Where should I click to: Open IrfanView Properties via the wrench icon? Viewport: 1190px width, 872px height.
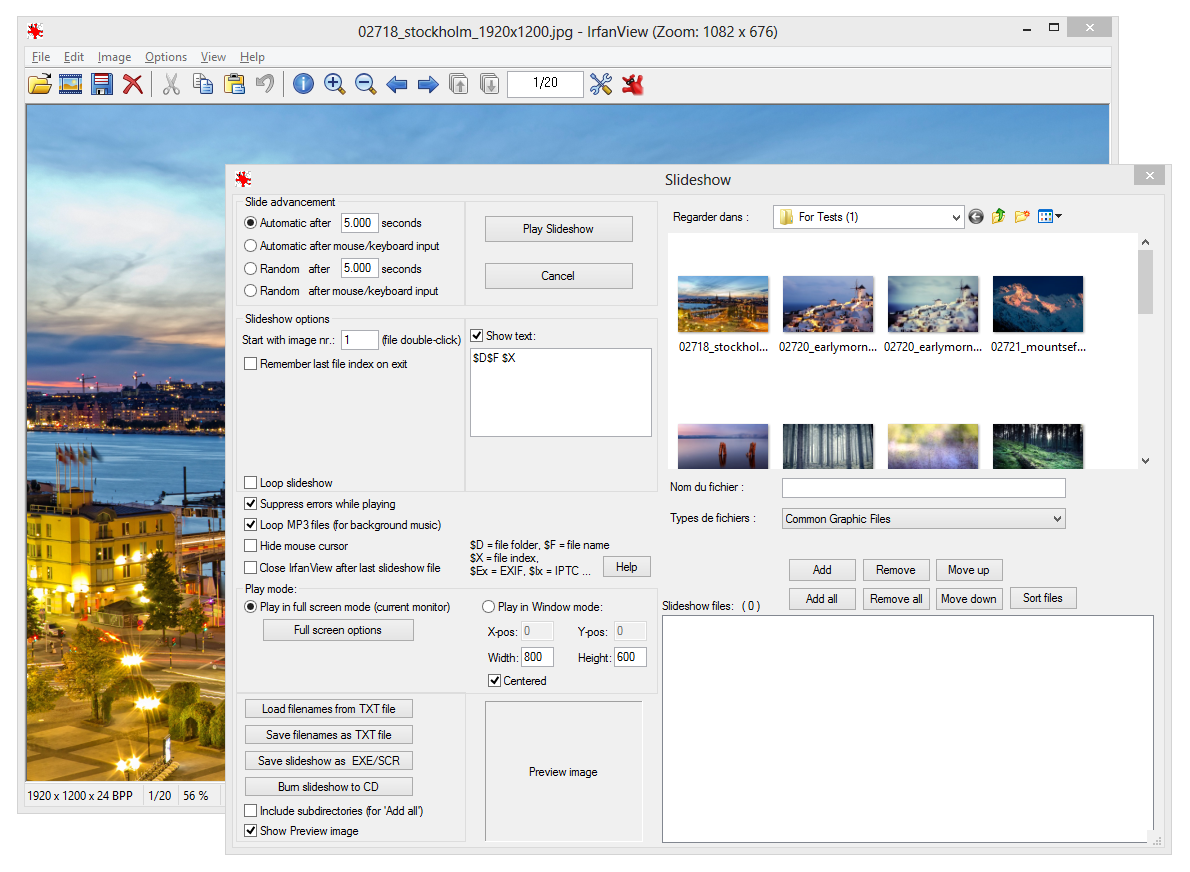pyautogui.click(x=601, y=84)
